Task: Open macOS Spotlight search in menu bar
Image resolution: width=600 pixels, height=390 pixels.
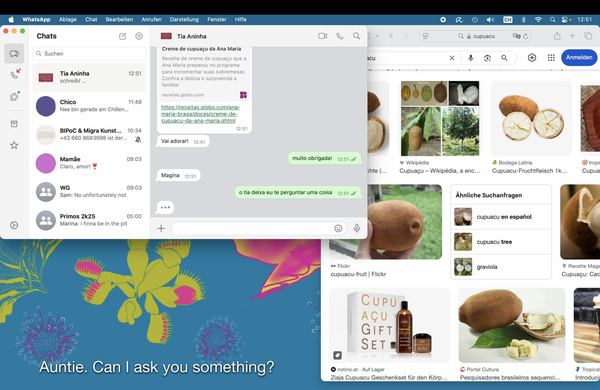Action: 553,20
